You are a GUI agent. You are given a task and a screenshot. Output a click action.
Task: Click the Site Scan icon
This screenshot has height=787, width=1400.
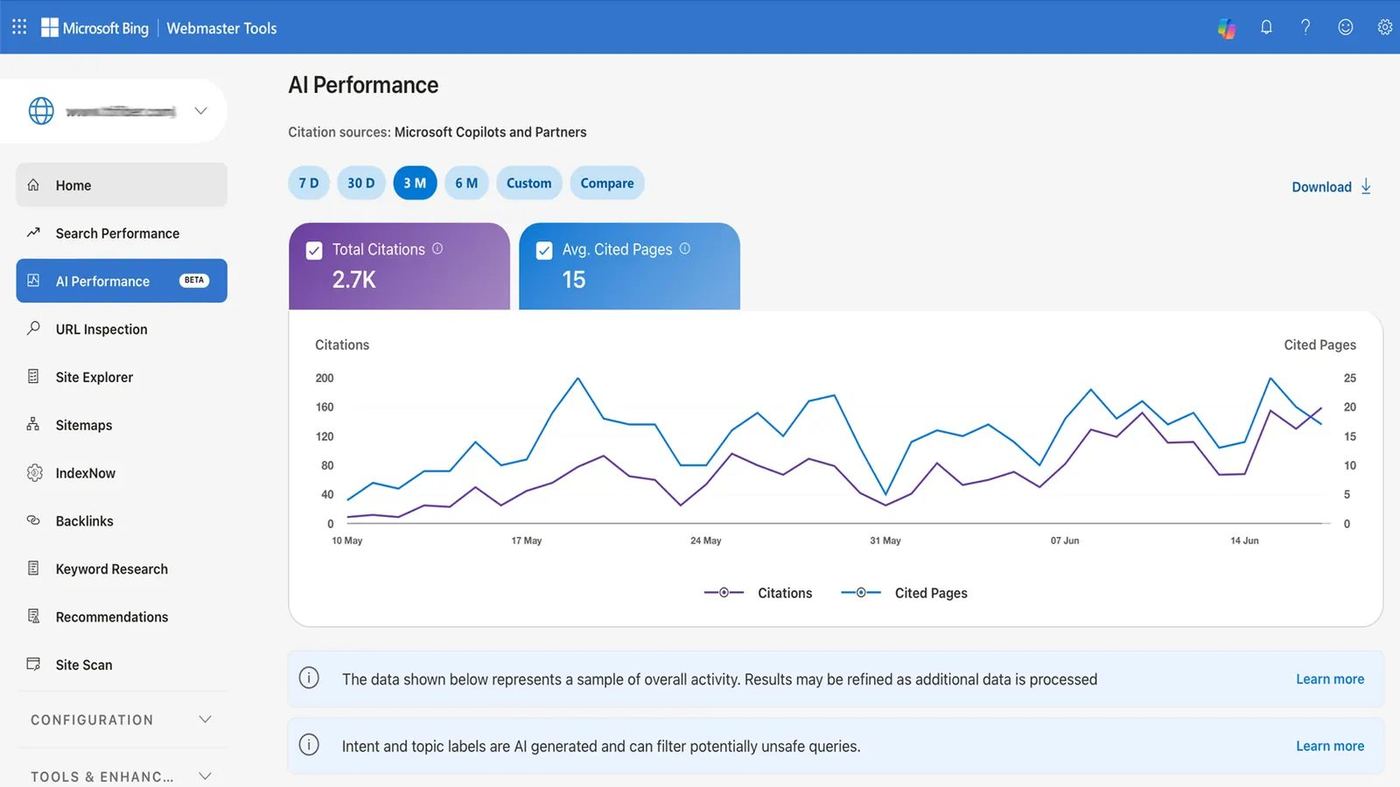[33, 664]
